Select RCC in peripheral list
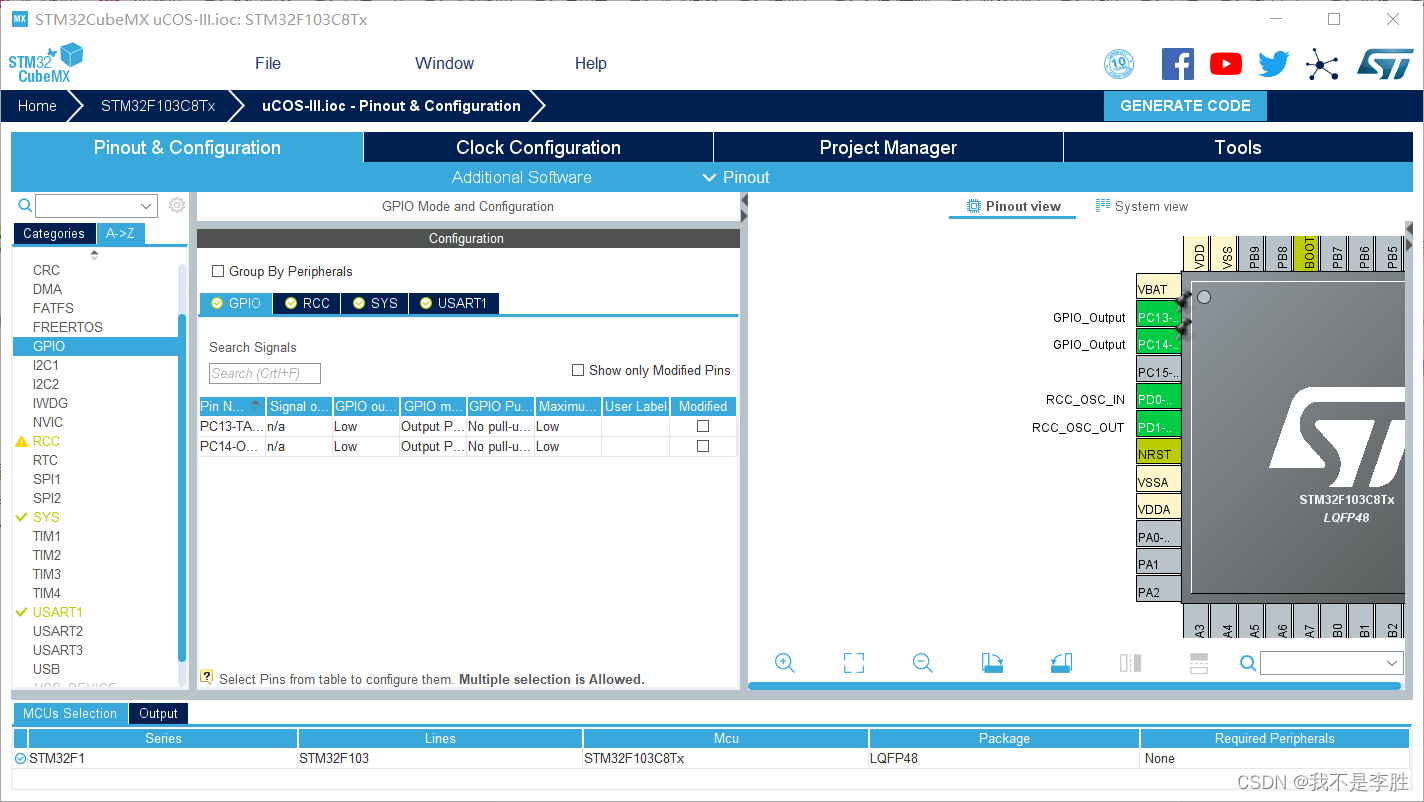The image size is (1424, 802). pyautogui.click(x=46, y=441)
